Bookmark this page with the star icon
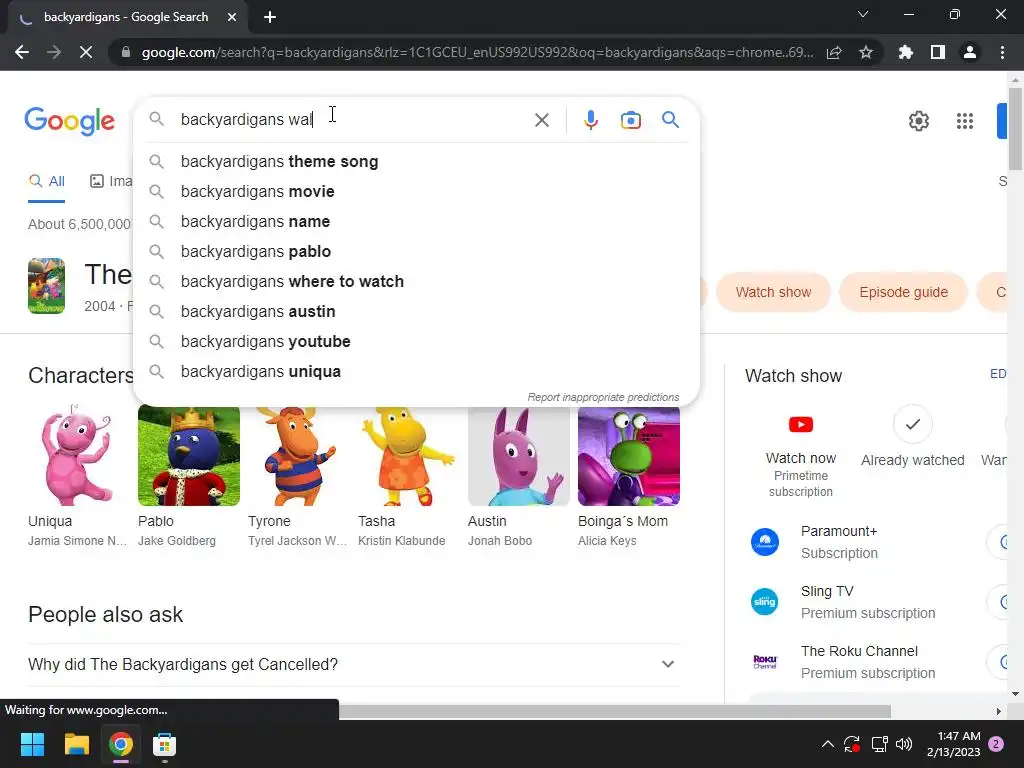1024x768 pixels. (865, 52)
